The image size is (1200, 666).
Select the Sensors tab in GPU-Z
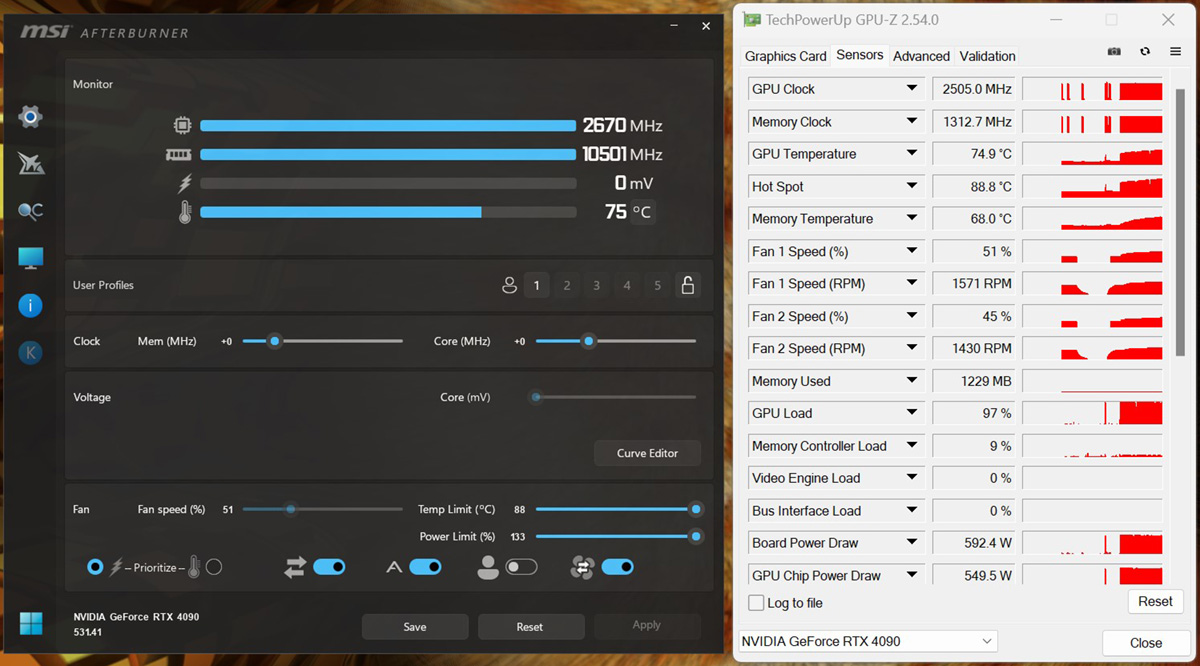coord(860,55)
